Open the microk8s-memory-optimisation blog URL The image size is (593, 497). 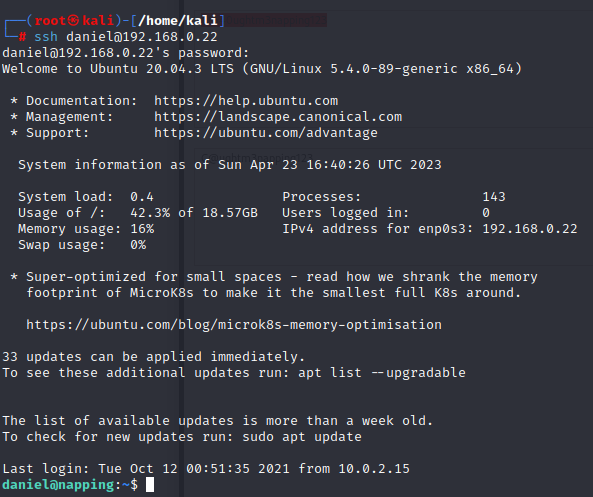click(x=234, y=325)
